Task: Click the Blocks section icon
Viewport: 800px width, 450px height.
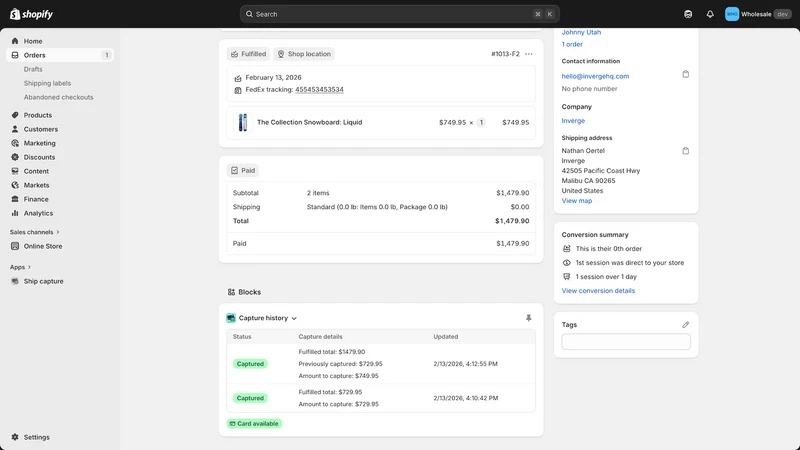Action: tap(231, 292)
